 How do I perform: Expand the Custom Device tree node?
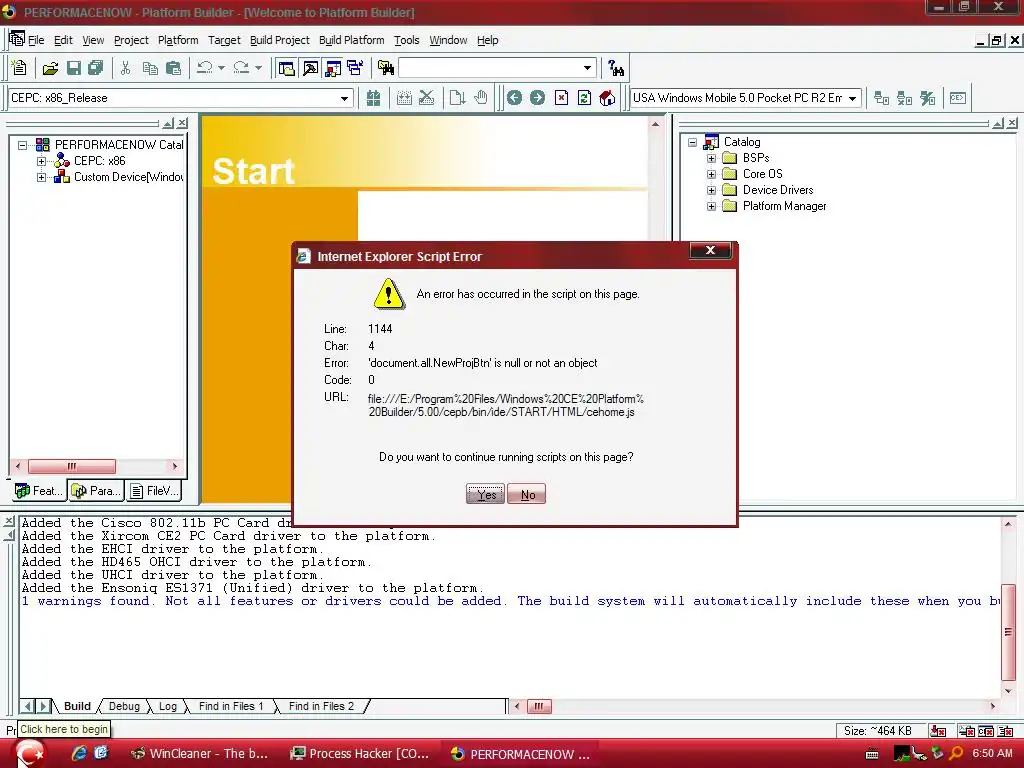(41, 177)
